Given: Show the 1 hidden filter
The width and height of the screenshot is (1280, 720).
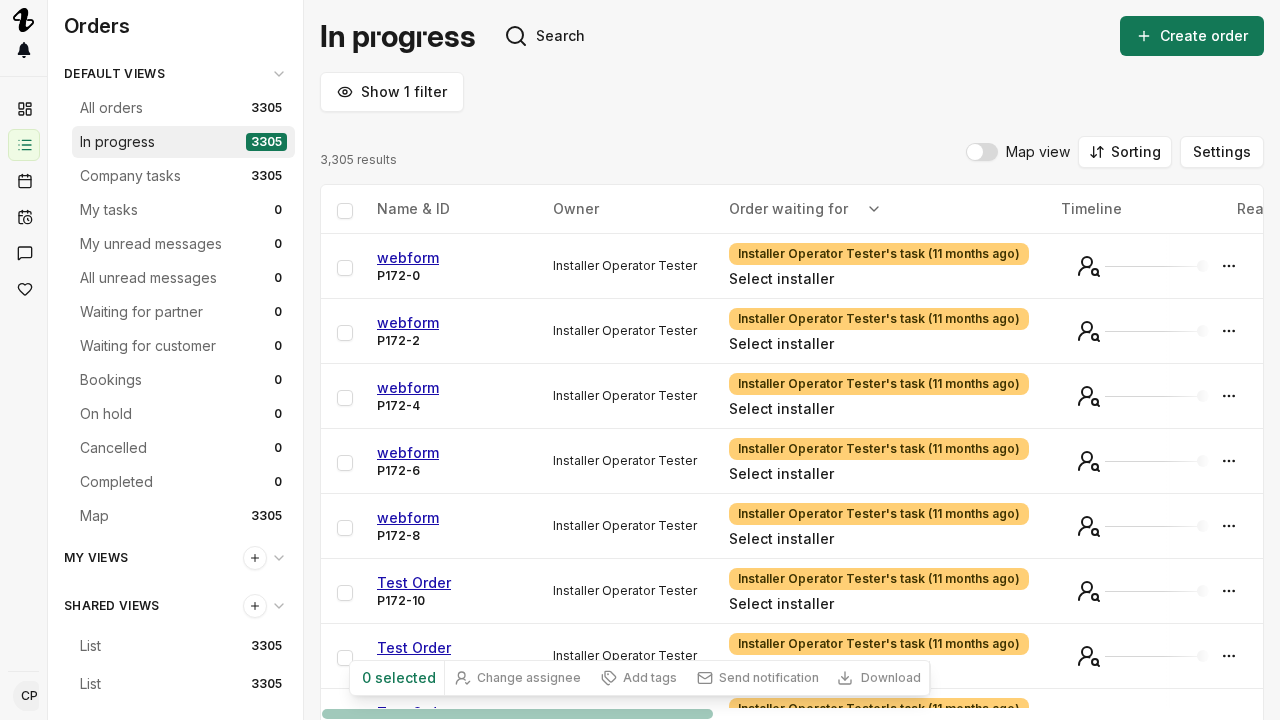Looking at the screenshot, I should pos(392,92).
